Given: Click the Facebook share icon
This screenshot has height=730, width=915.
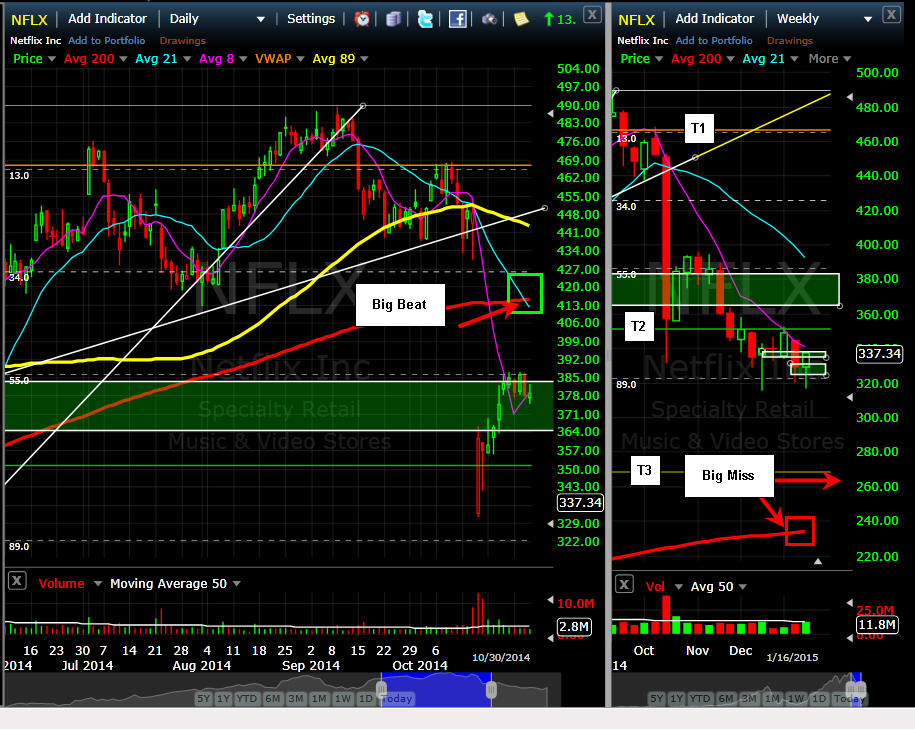Looking at the screenshot, I should point(457,18).
